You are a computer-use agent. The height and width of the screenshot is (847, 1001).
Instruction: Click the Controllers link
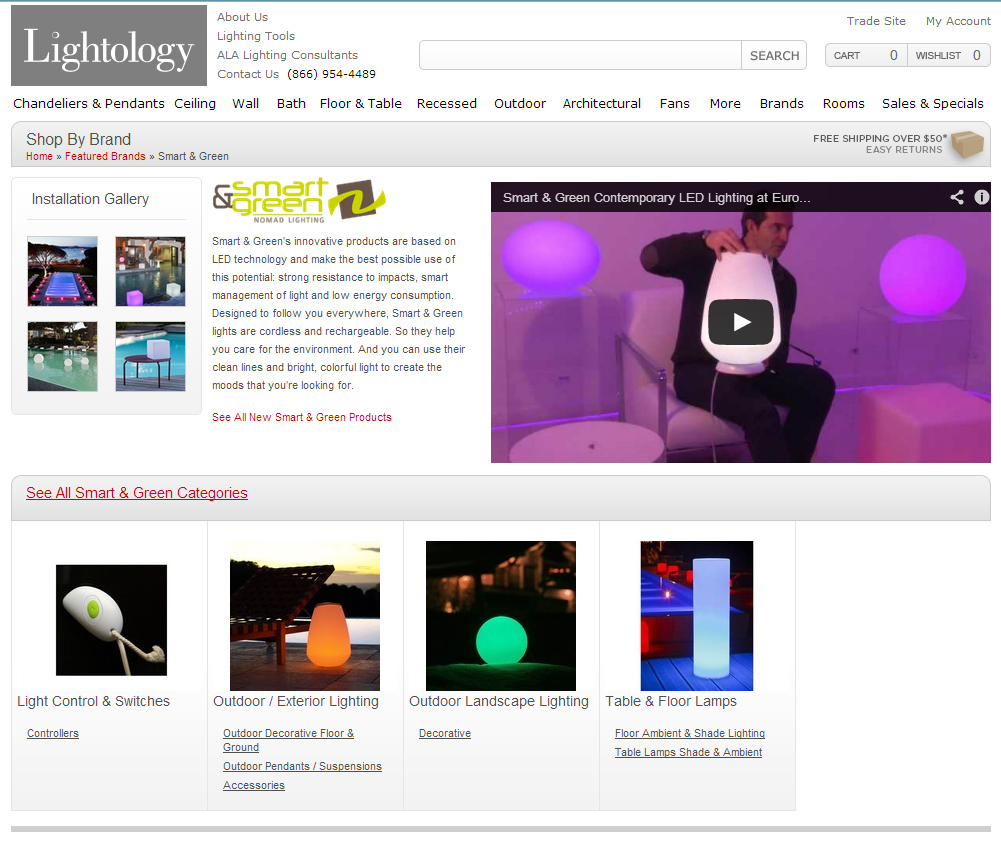pos(53,733)
